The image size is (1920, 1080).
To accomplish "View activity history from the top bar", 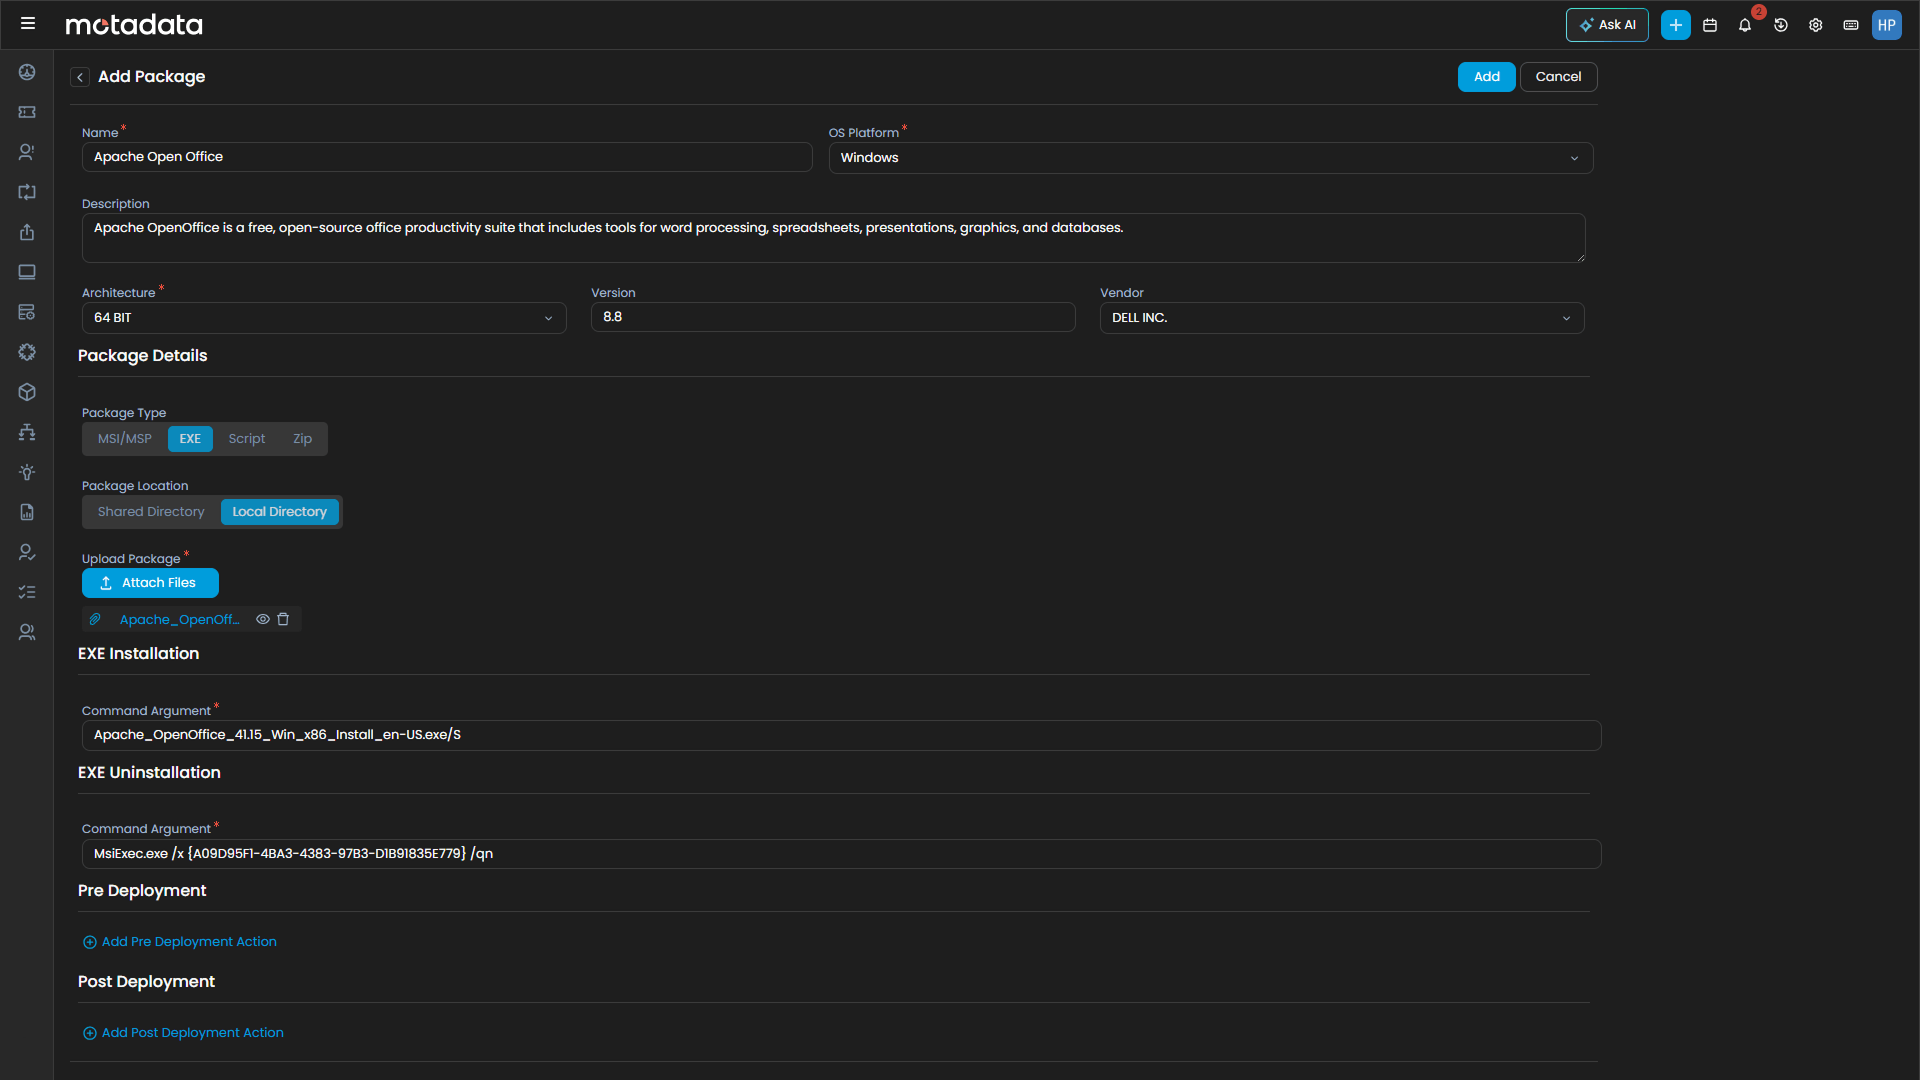I will pyautogui.click(x=1781, y=25).
